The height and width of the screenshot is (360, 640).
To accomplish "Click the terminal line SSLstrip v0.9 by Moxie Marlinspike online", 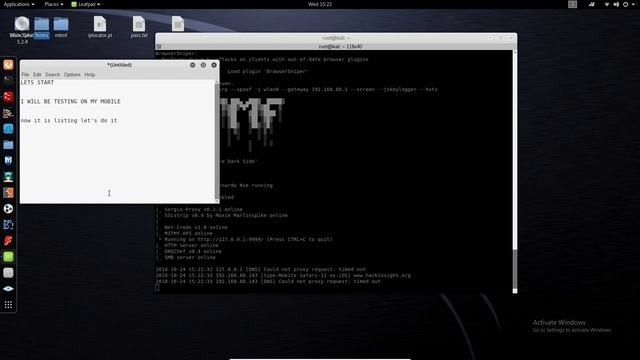I will (226, 216).
